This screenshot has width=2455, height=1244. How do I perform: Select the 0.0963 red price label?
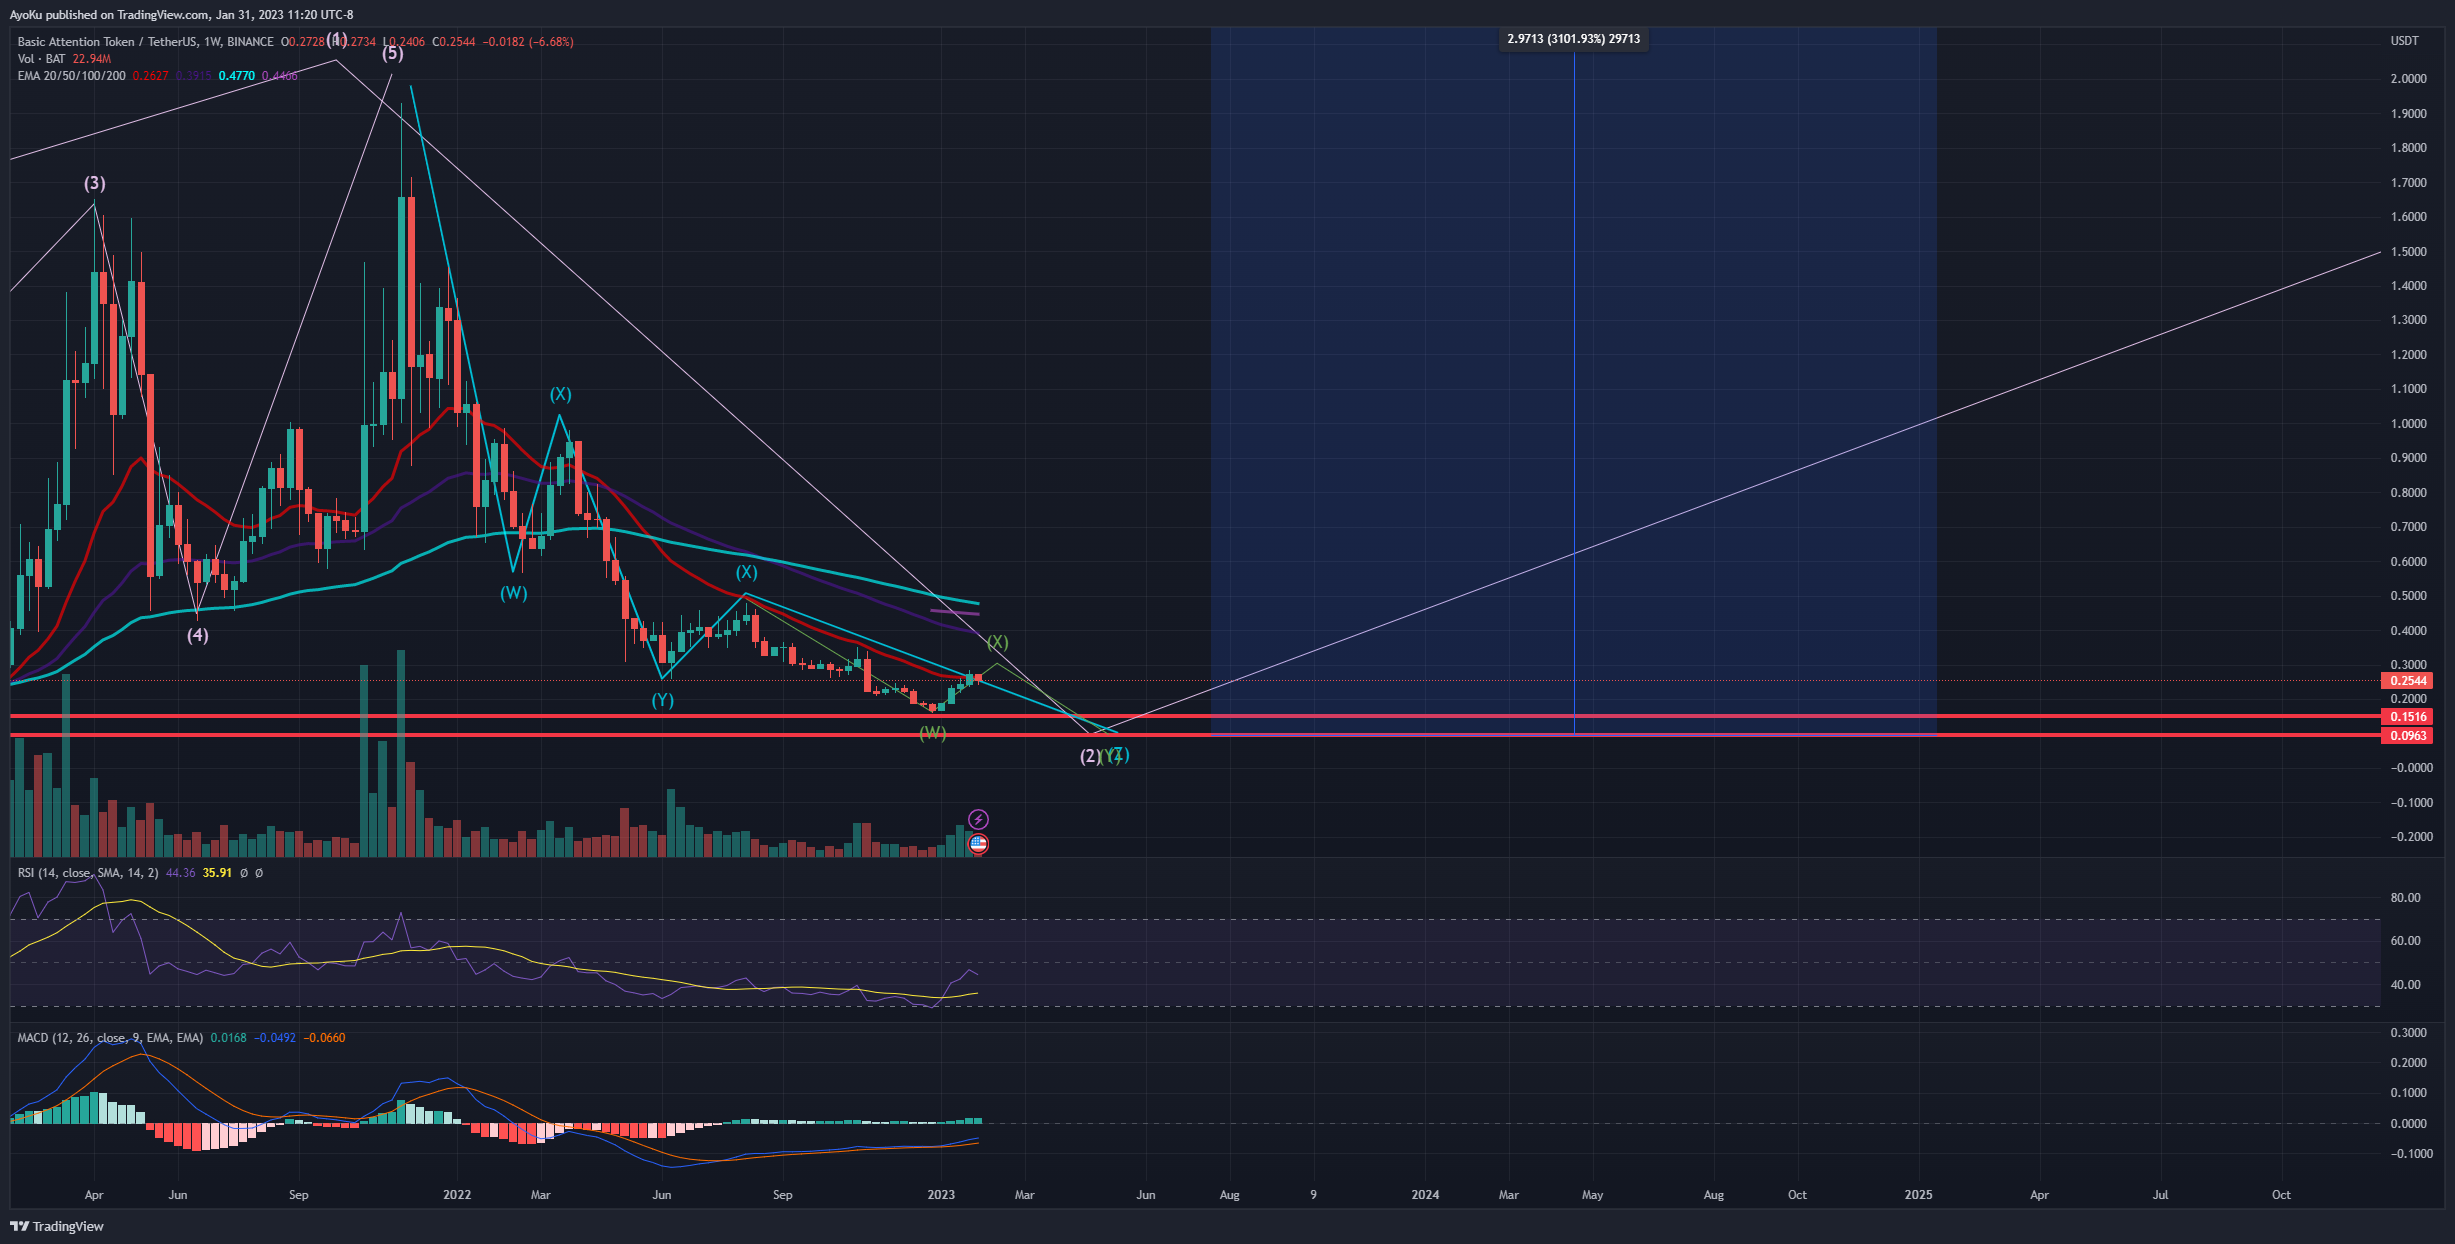pyautogui.click(x=2408, y=736)
